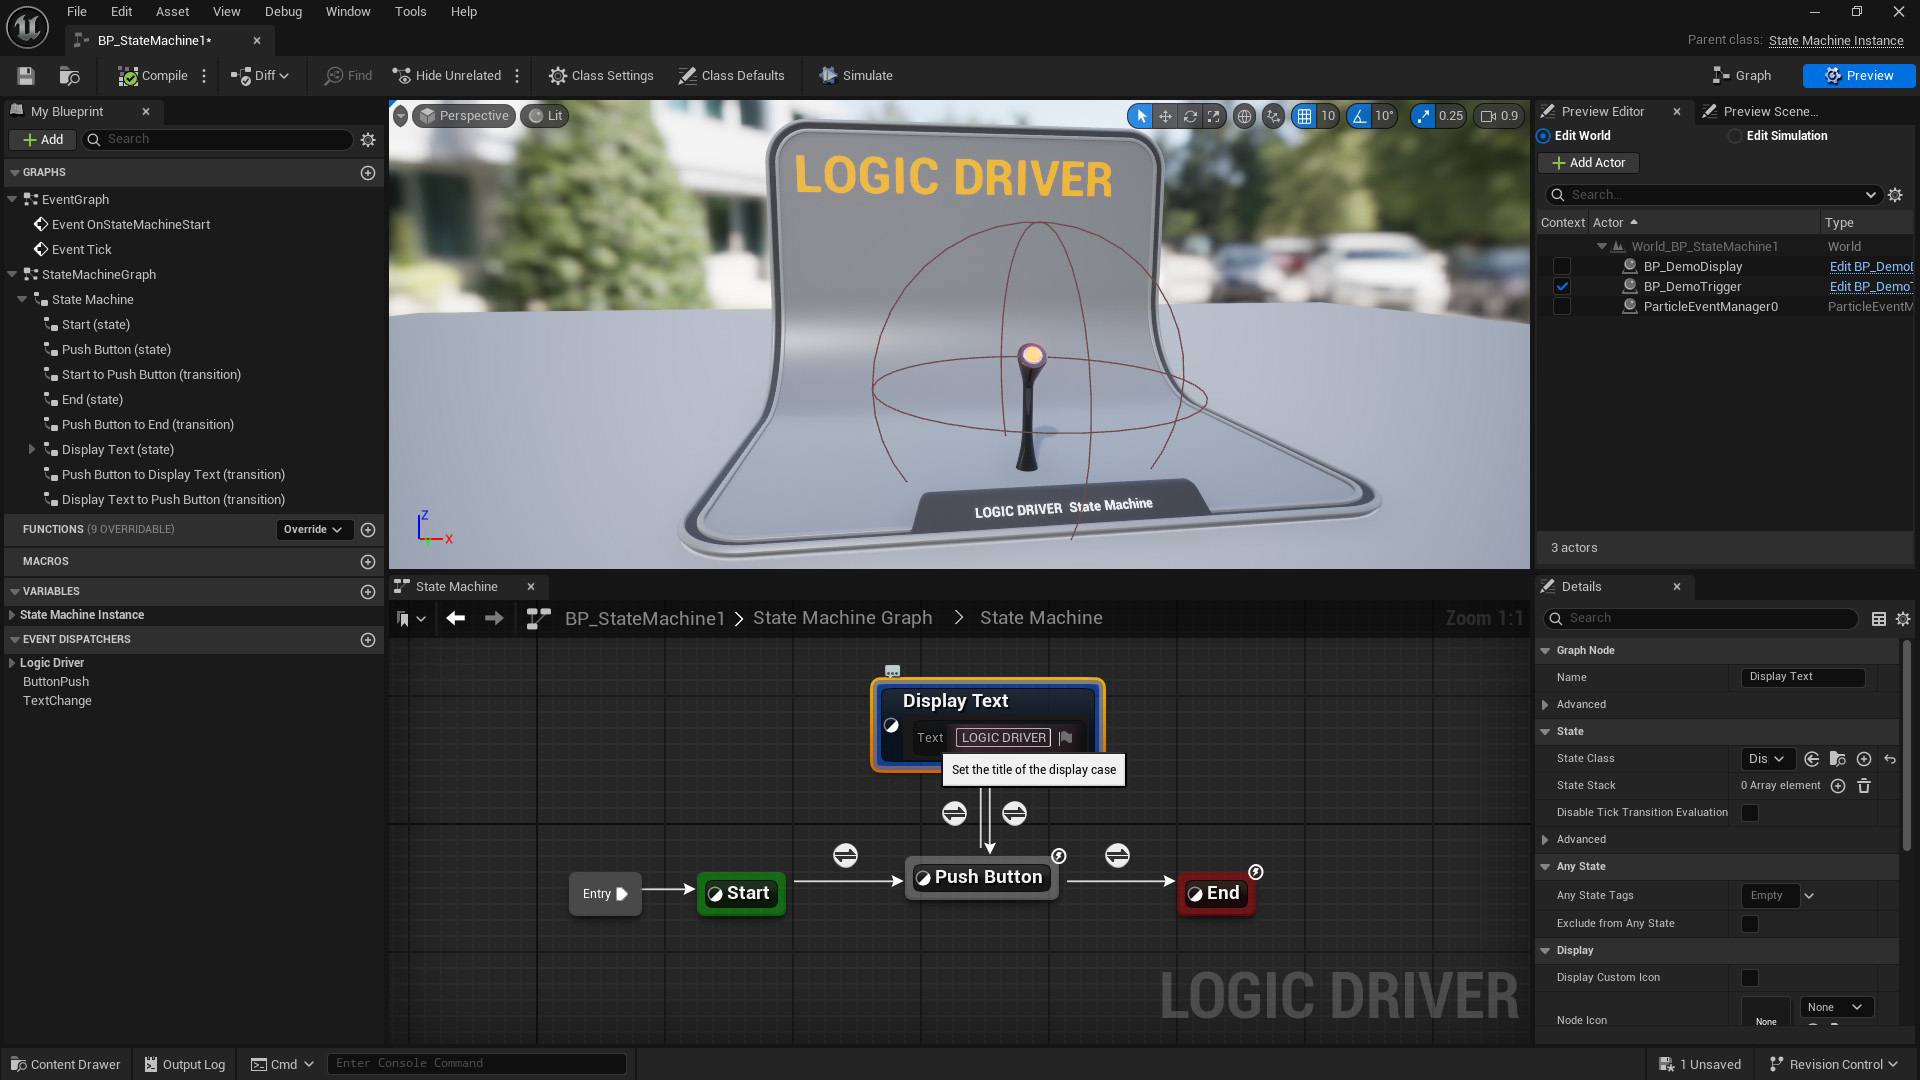This screenshot has height=1080, width=1920.
Task: Navigate back in the graph editor
Action: click(456, 619)
